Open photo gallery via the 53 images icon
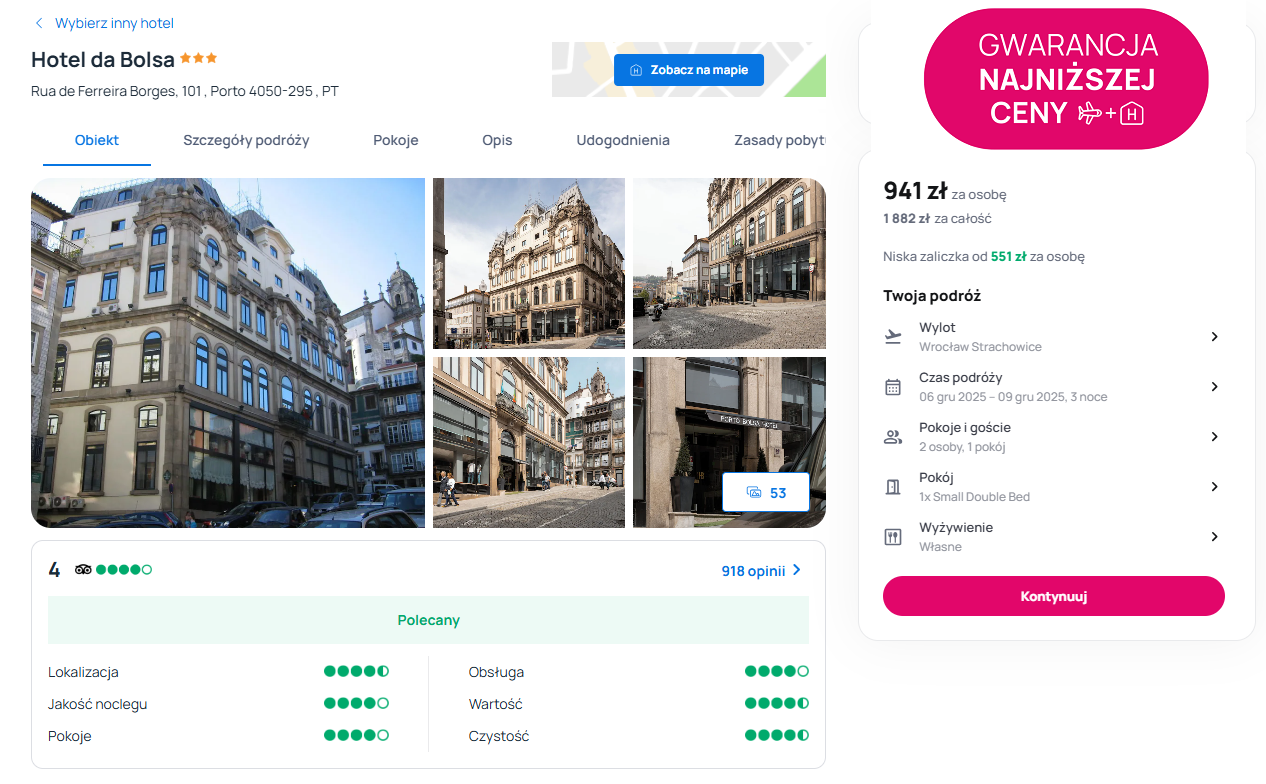This screenshot has height=784, width=1266. tap(765, 492)
